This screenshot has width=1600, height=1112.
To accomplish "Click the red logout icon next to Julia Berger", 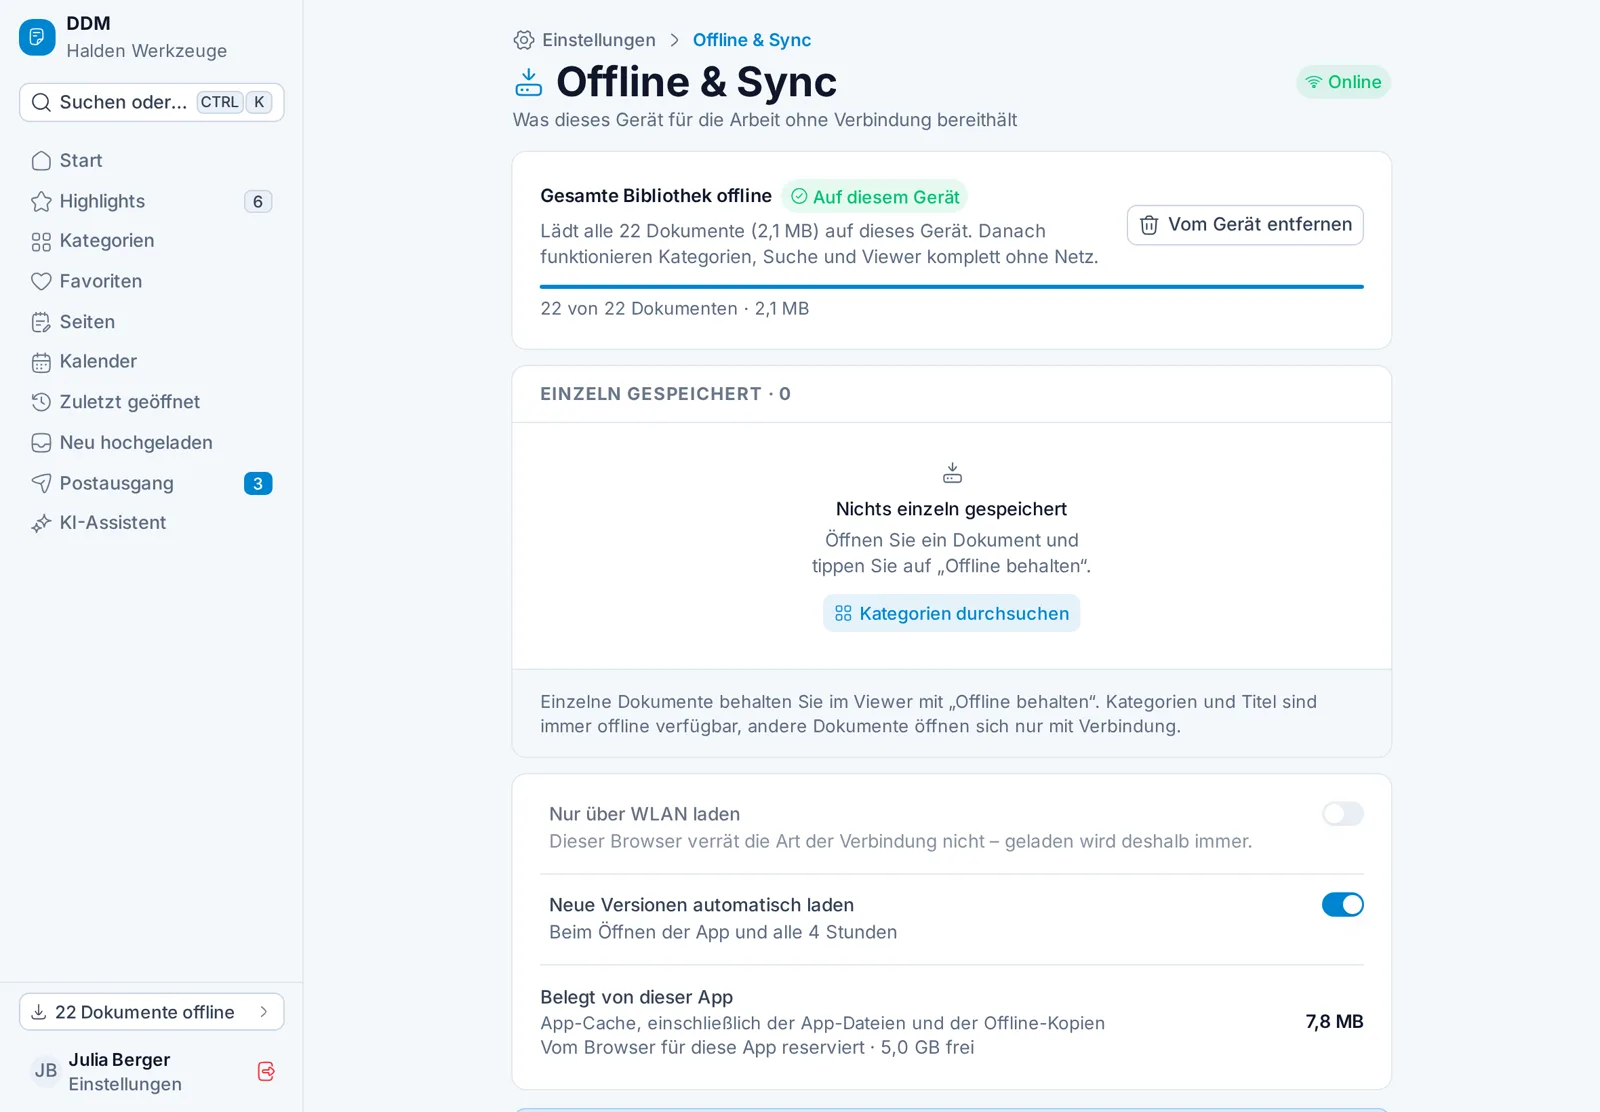I will pos(266,1071).
